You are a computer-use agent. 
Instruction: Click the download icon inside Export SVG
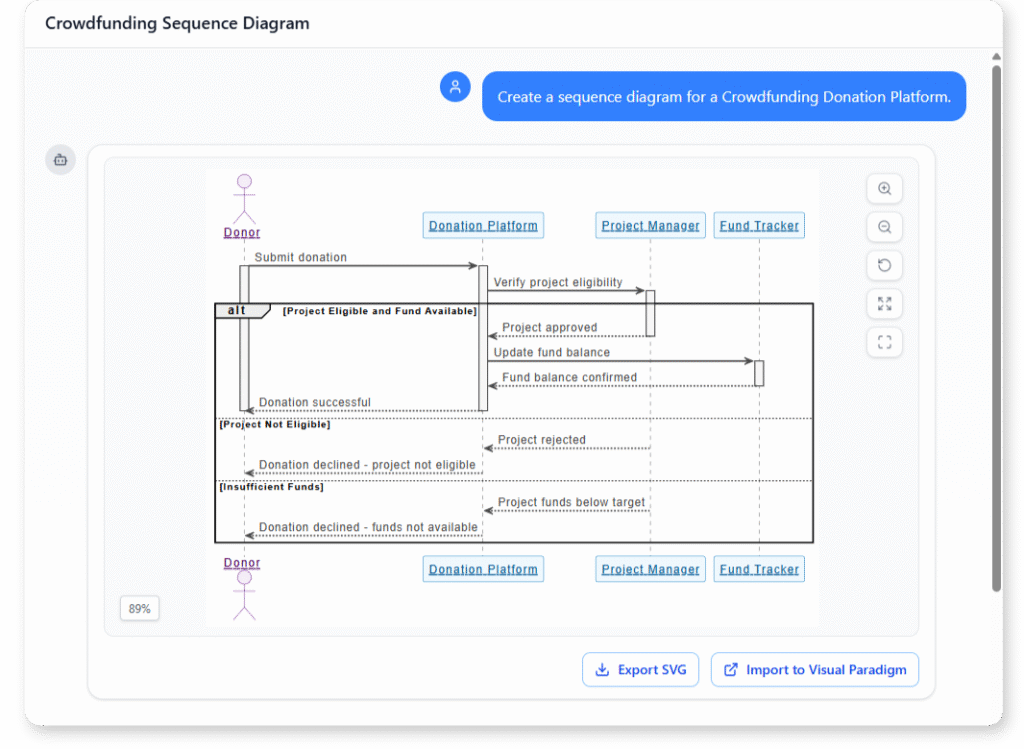pos(603,669)
